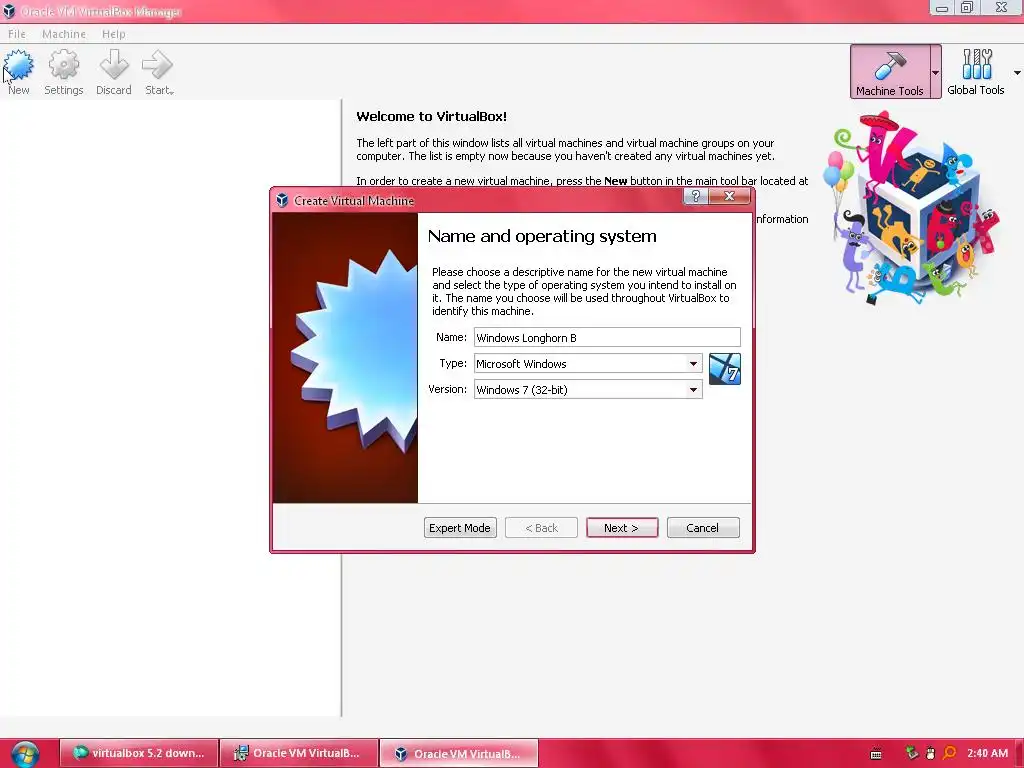Click the Next button
Screen dimensions: 1024x768
click(622, 528)
